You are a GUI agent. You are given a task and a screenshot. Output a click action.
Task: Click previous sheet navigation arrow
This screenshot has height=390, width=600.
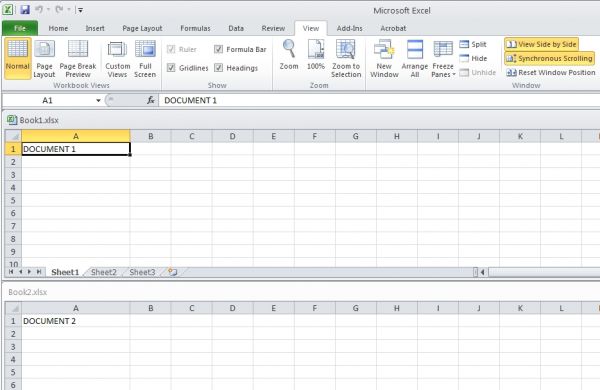click(20, 272)
